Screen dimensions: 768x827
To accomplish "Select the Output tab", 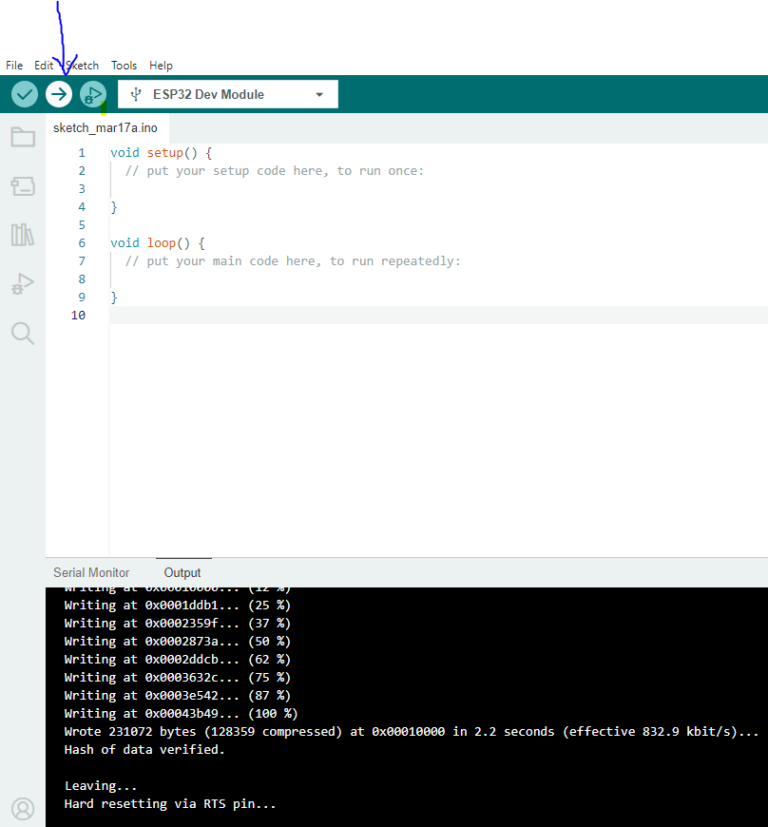I will tap(183, 573).
